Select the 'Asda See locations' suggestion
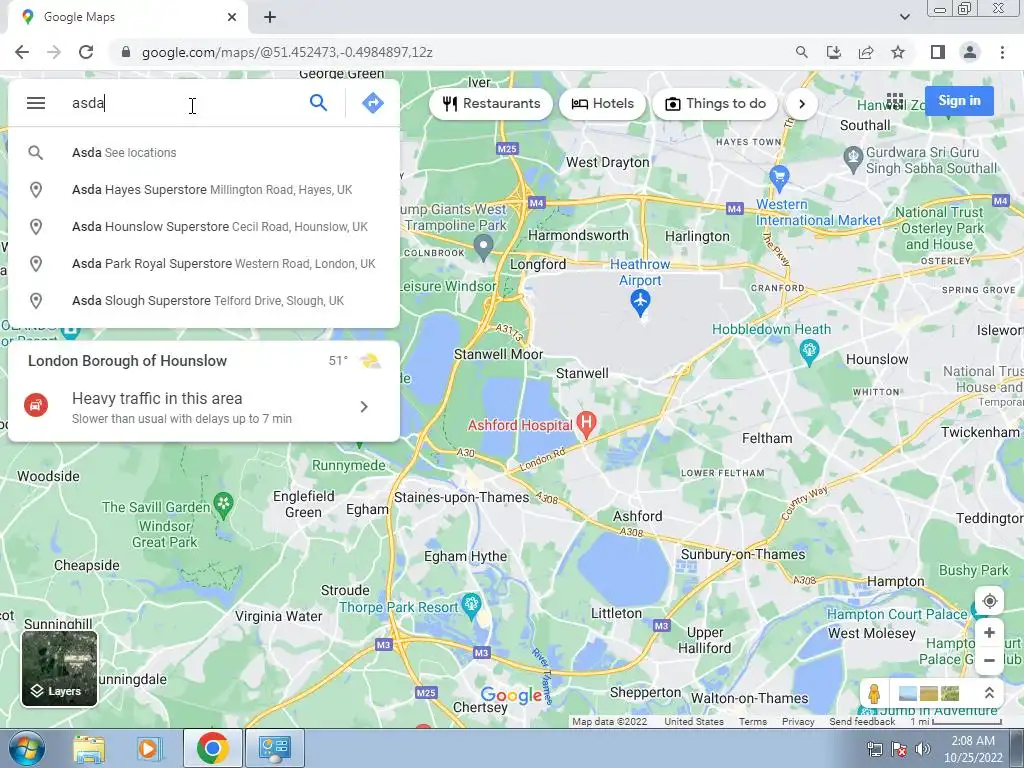This screenshot has height=768, width=1024. tap(204, 153)
